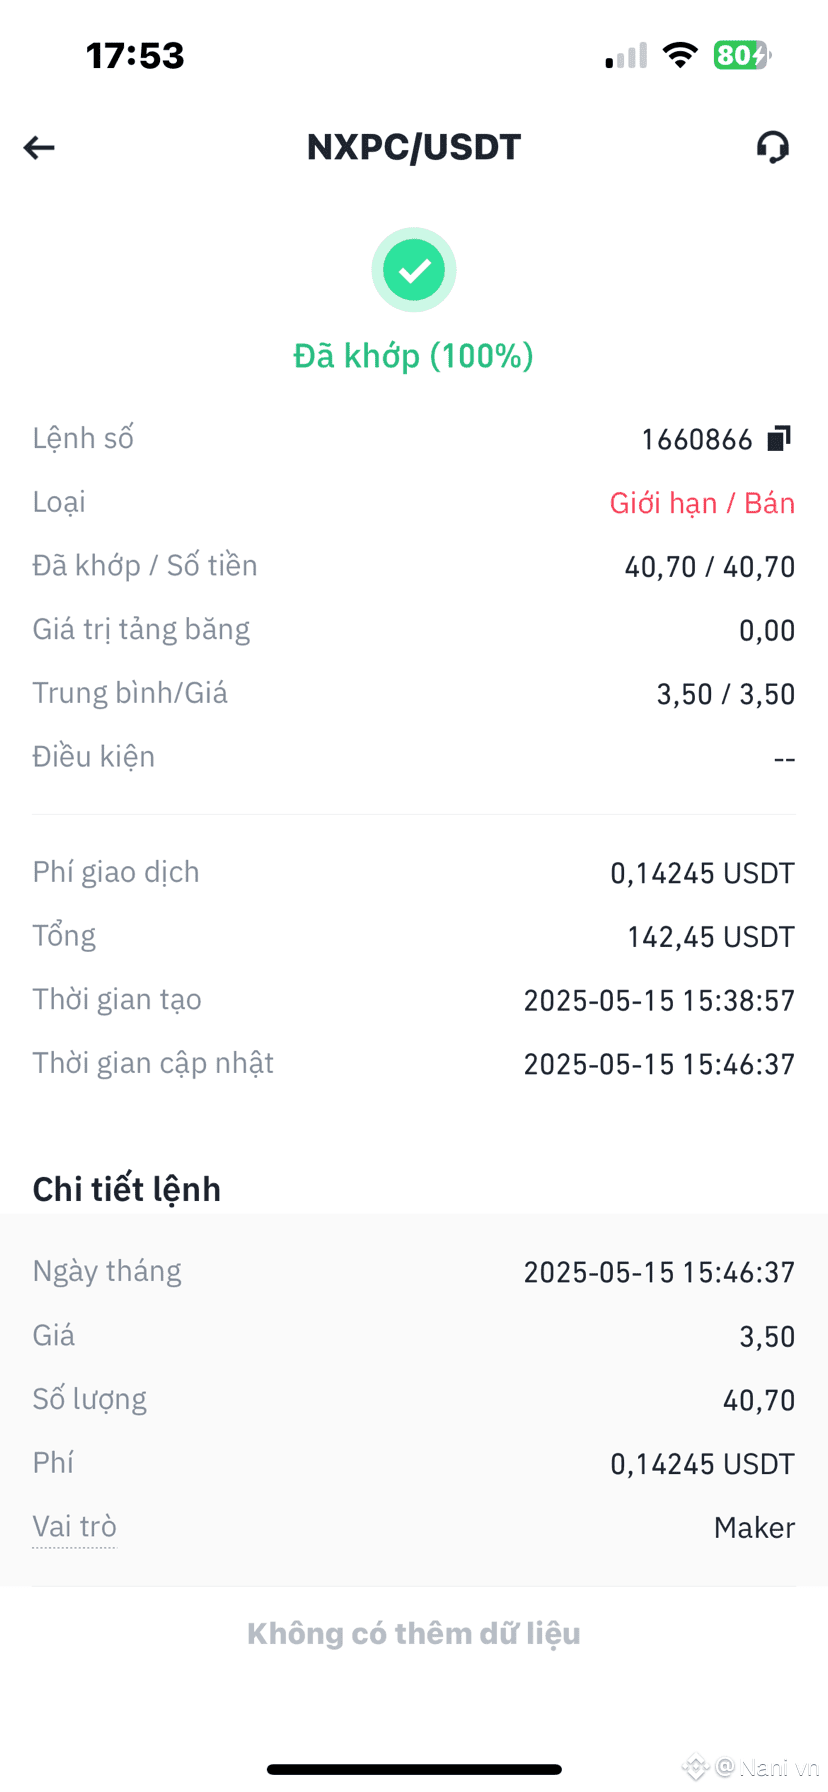828x1792 pixels.
Task: Tap the NXPC/USDT pair title
Action: (x=414, y=147)
